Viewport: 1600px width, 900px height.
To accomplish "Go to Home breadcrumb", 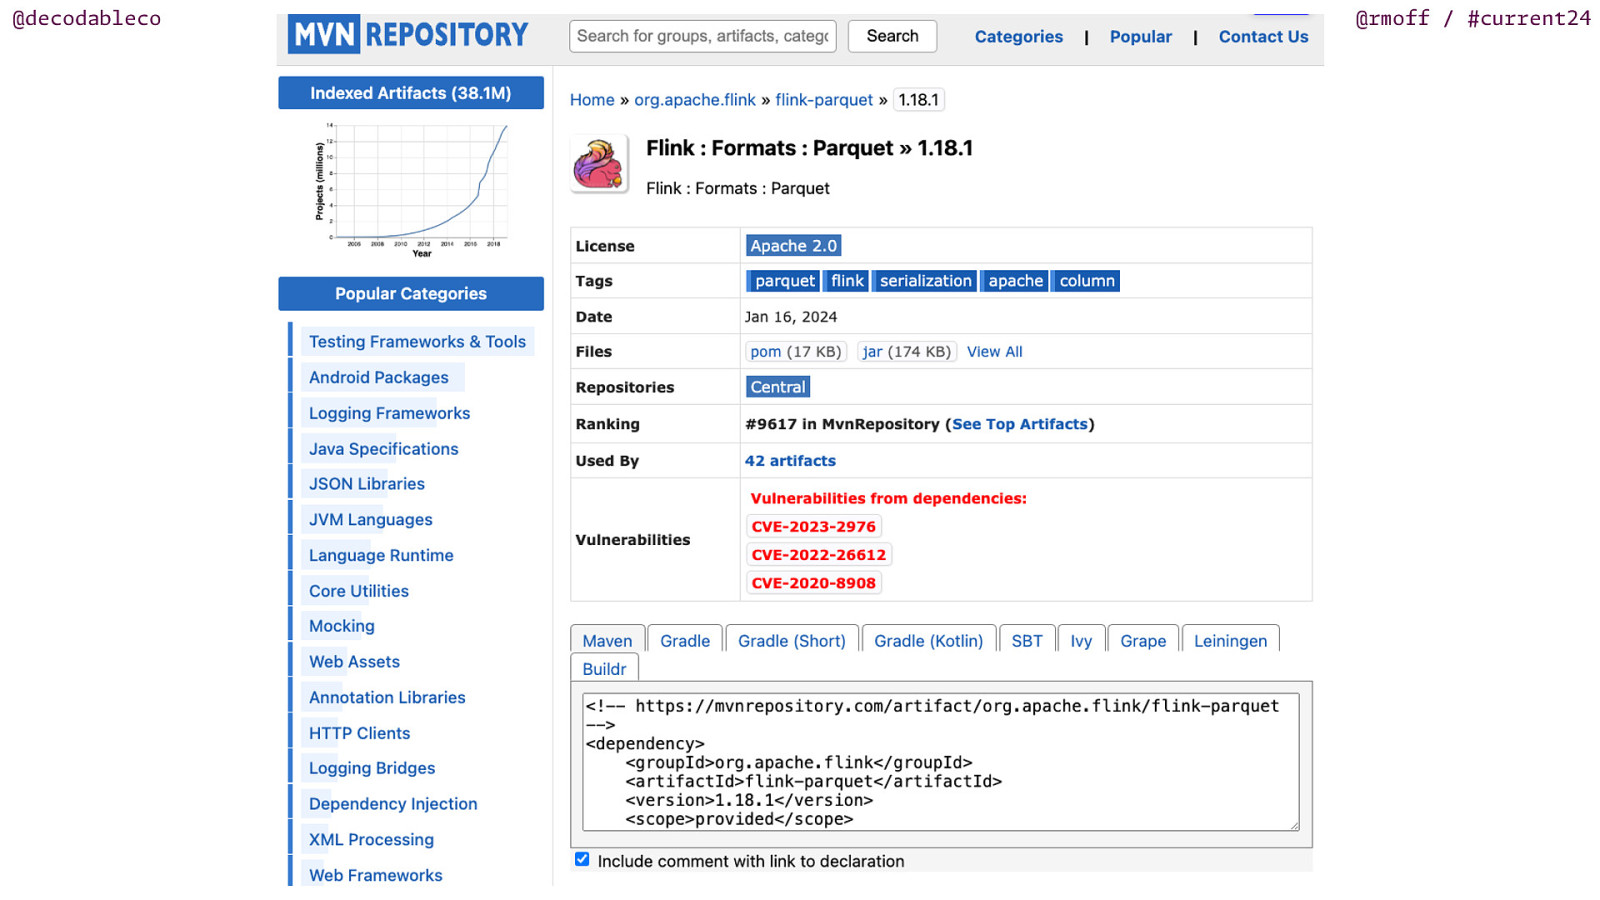I will [592, 100].
